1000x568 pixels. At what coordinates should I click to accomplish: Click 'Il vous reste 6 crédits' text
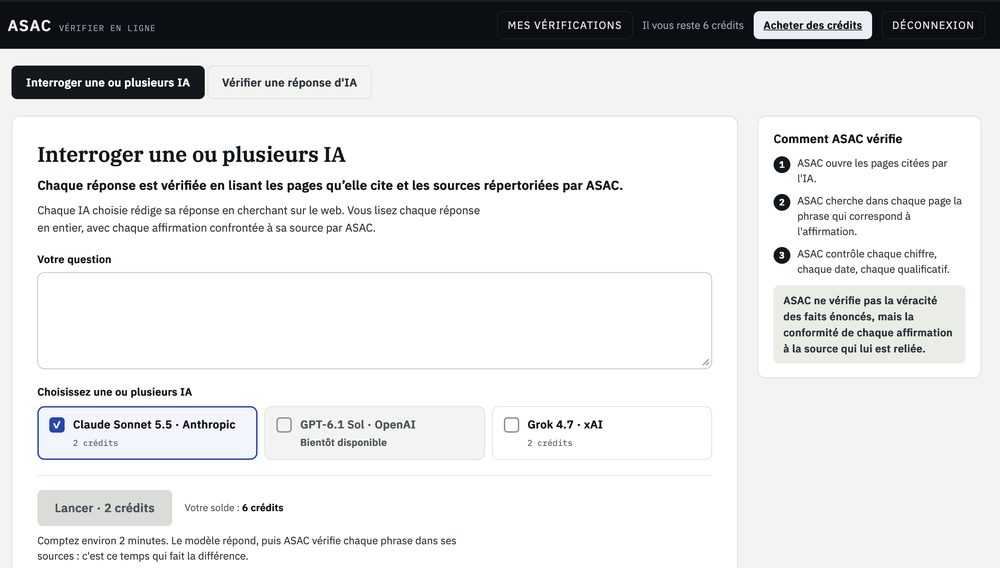(x=693, y=25)
